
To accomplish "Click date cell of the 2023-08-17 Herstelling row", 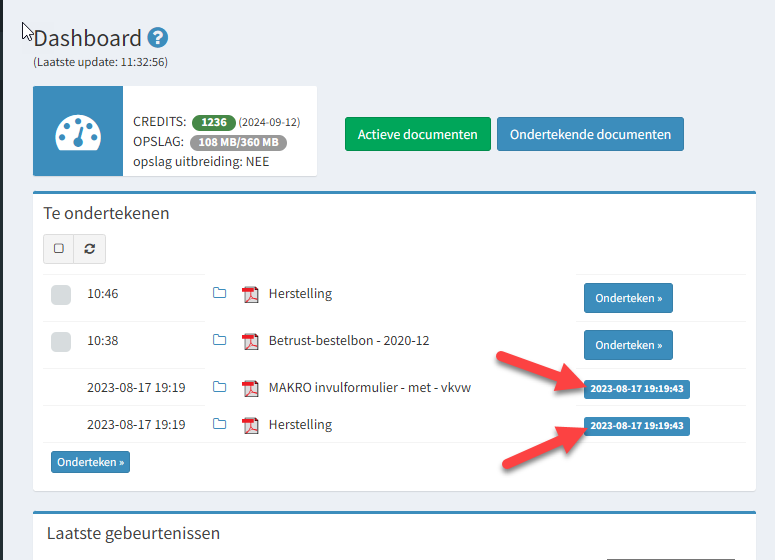I will point(136,425).
